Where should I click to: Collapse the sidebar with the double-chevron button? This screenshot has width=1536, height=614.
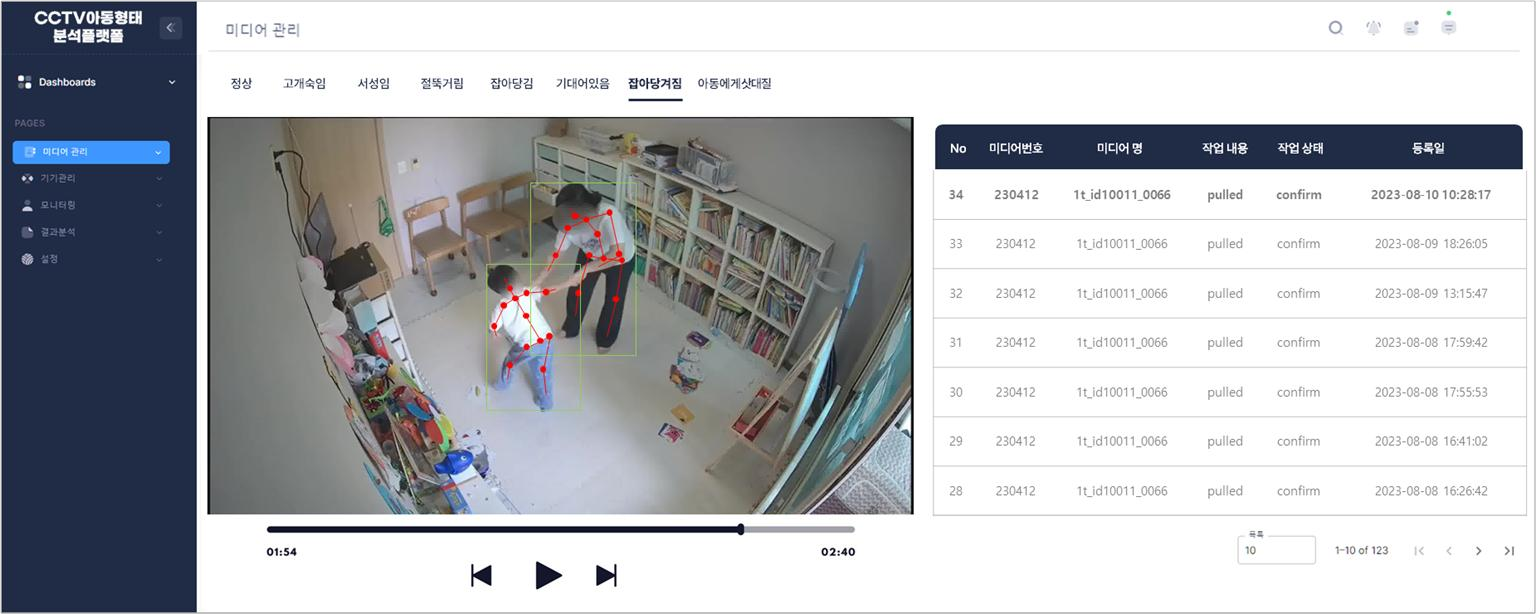(170, 27)
